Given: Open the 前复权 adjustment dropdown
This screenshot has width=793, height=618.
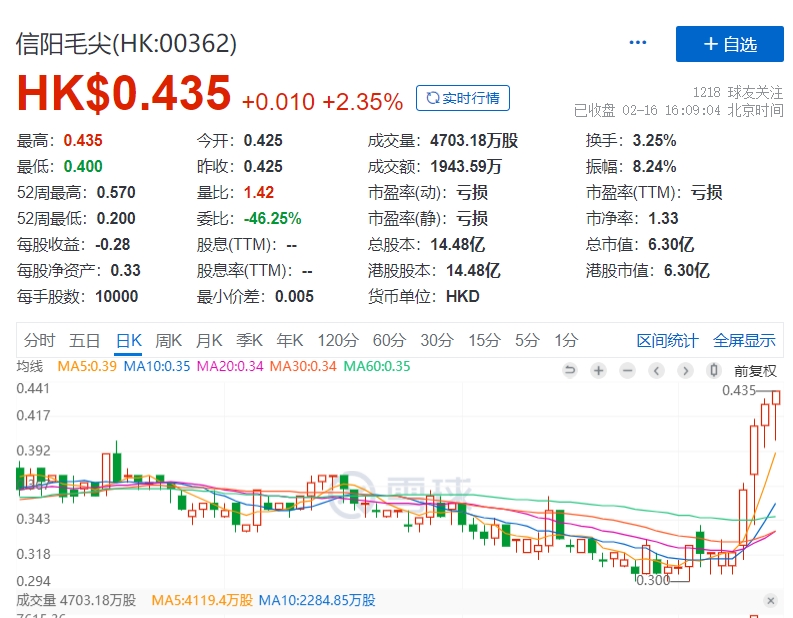Looking at the screenshot, I should coord(755,370).
